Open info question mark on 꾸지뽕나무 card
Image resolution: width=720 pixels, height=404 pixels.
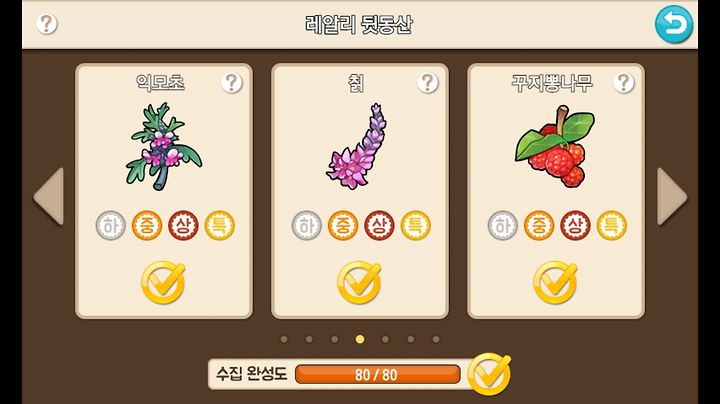click(624, 83)
